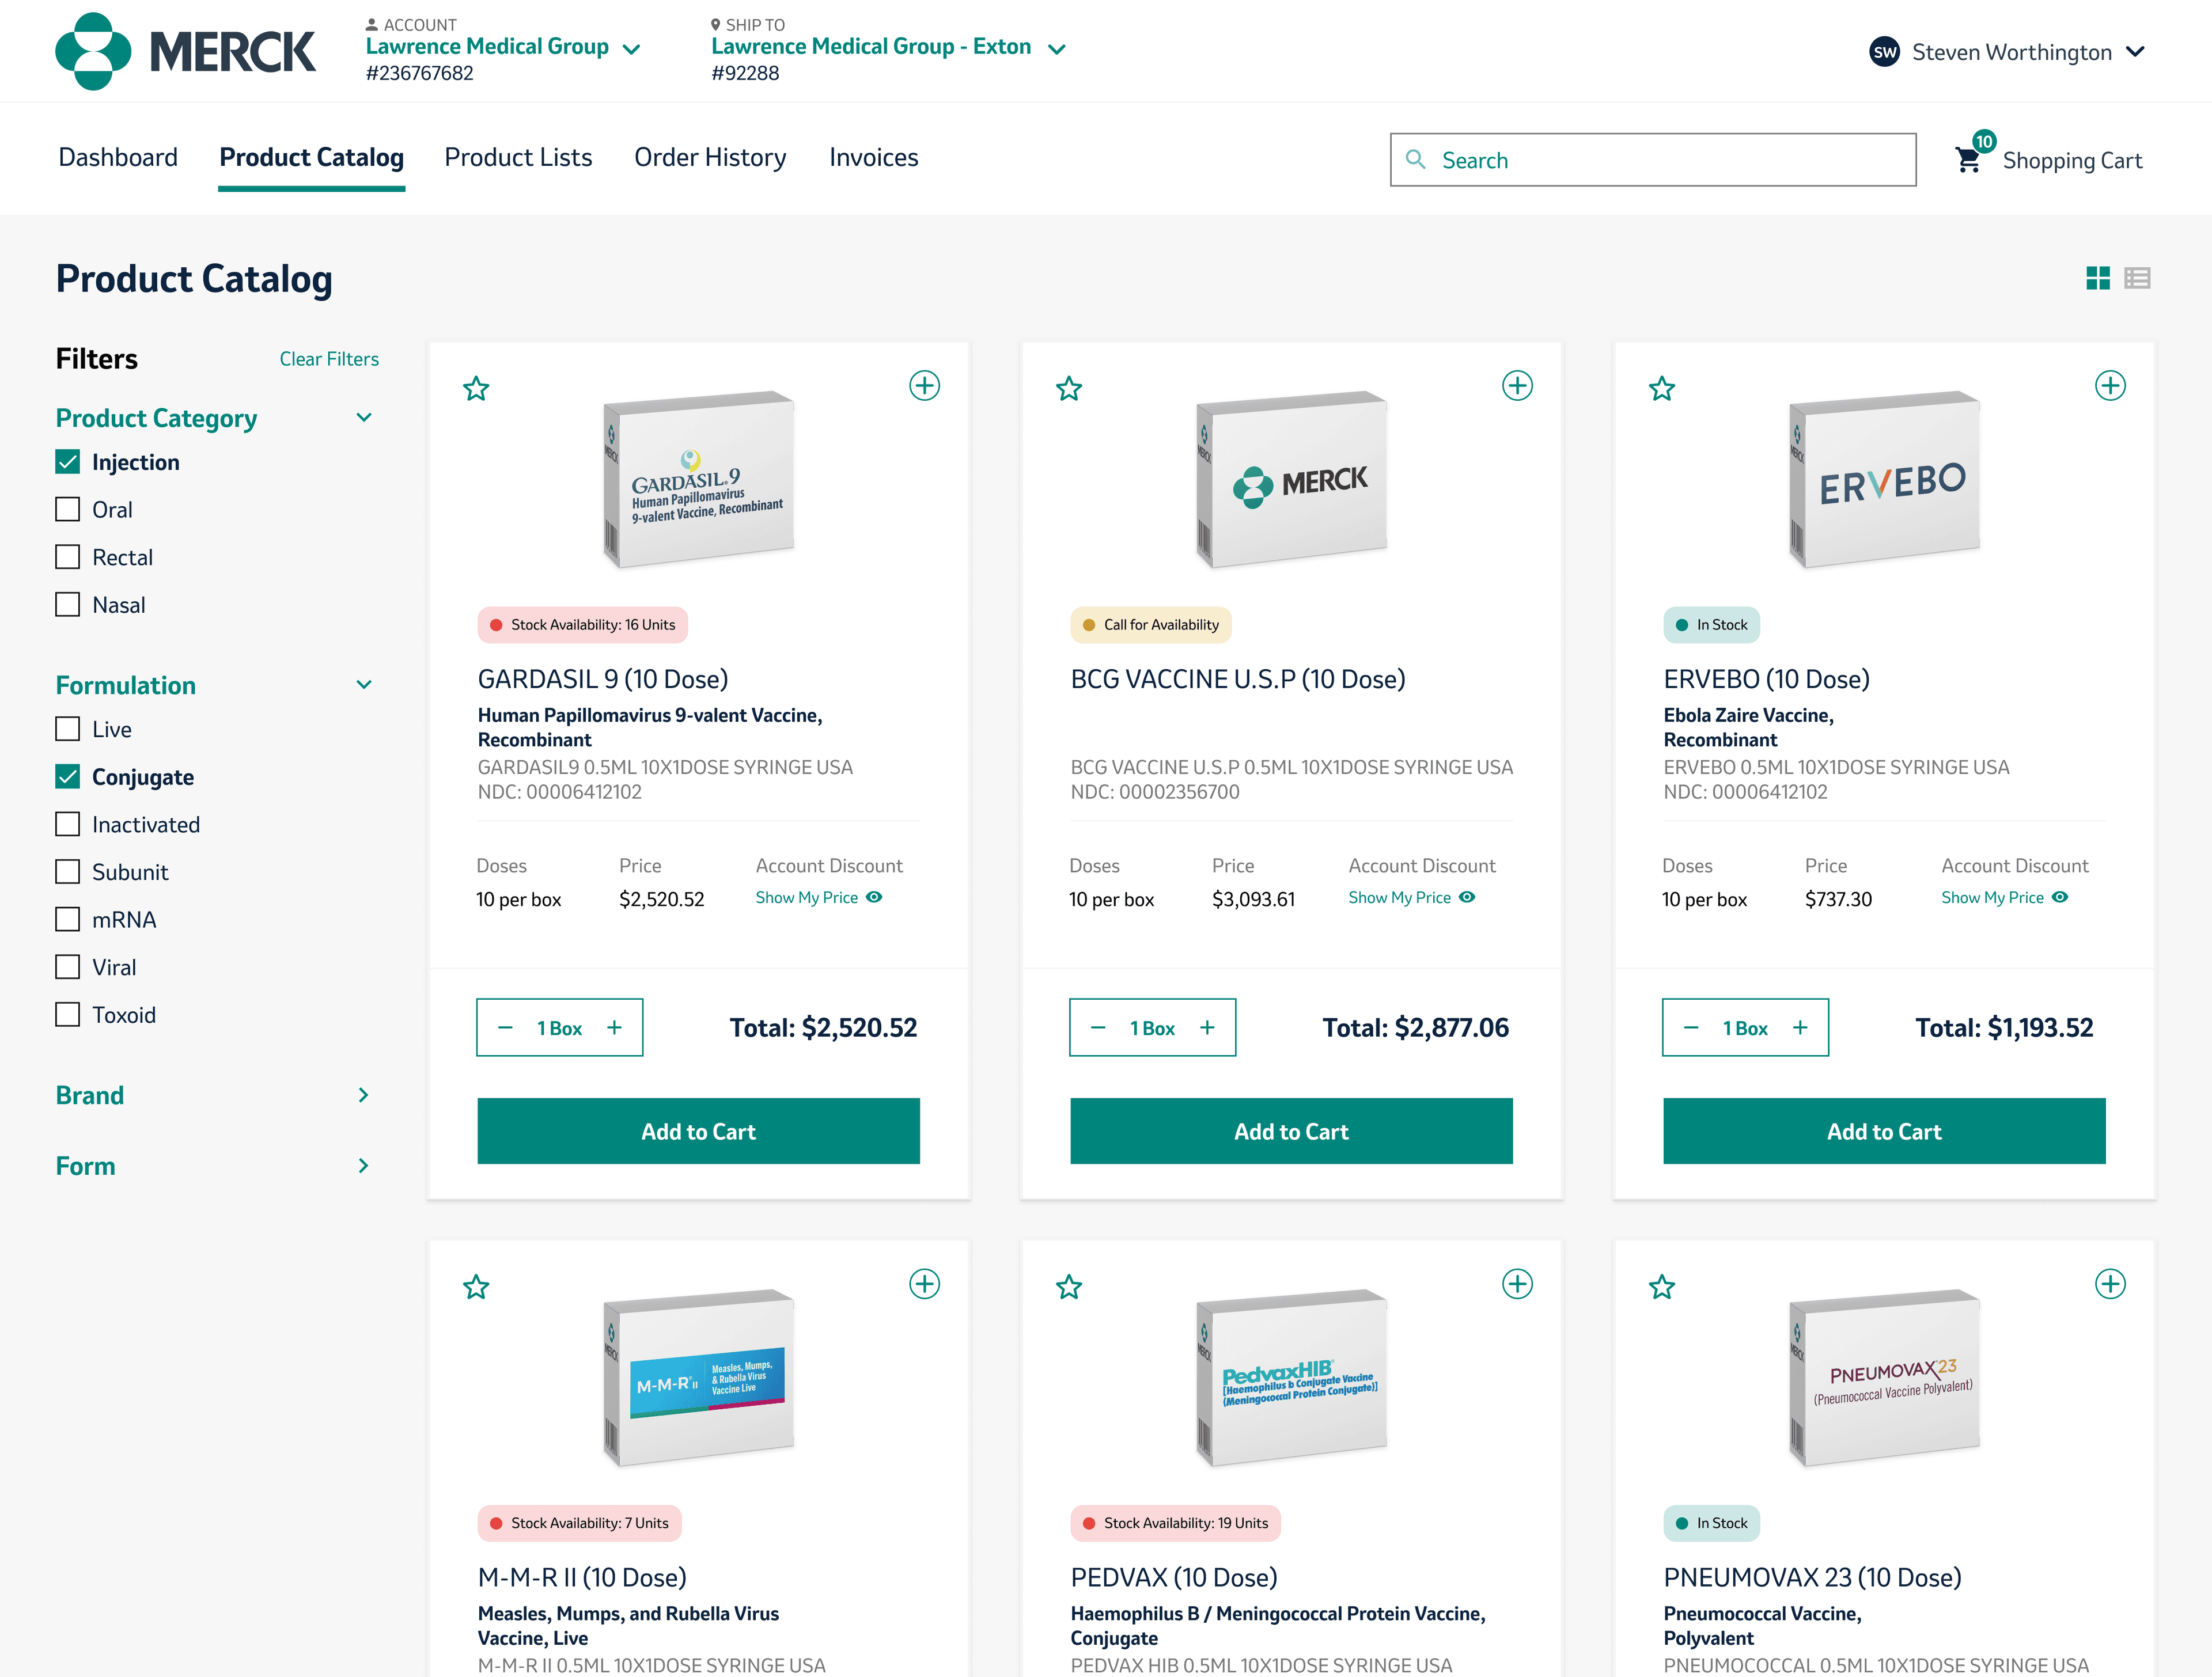
Task: Add ERVEBO to a list with plus icon
Action: [2110, 386]
